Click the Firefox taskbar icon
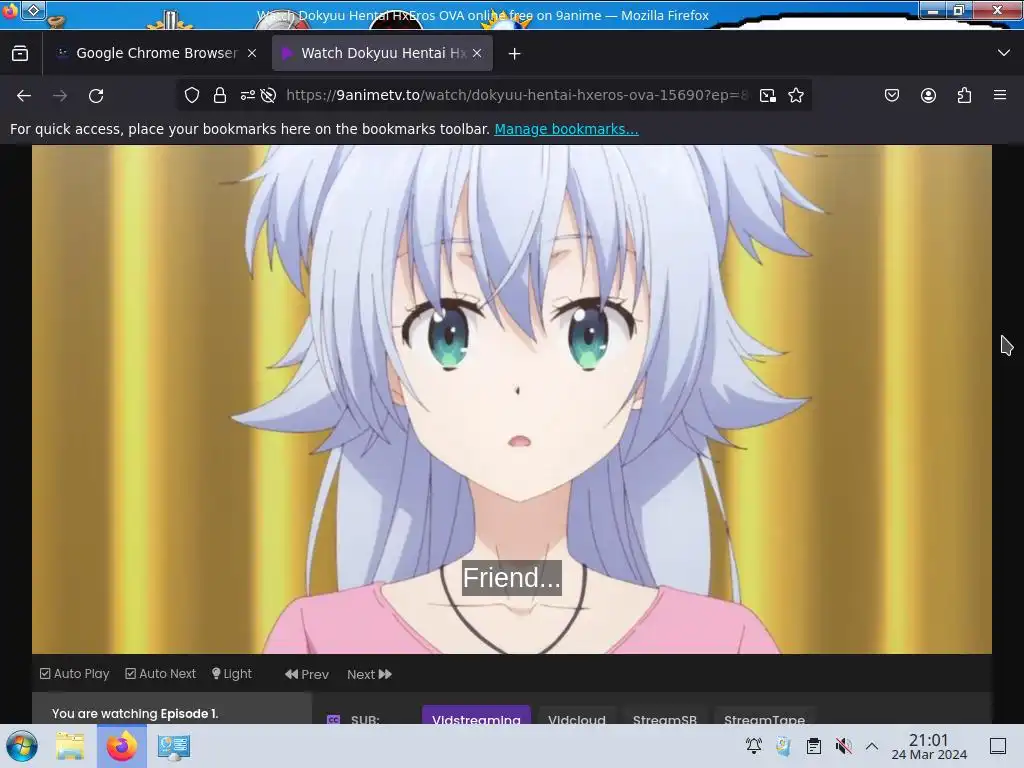The image size is (1024, 768). point(122,746)
